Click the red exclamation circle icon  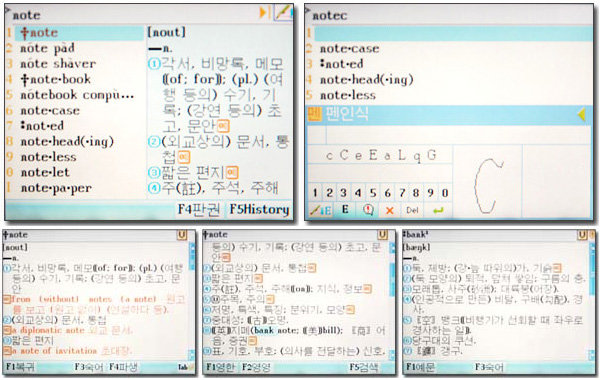click(x=368, y=210)
